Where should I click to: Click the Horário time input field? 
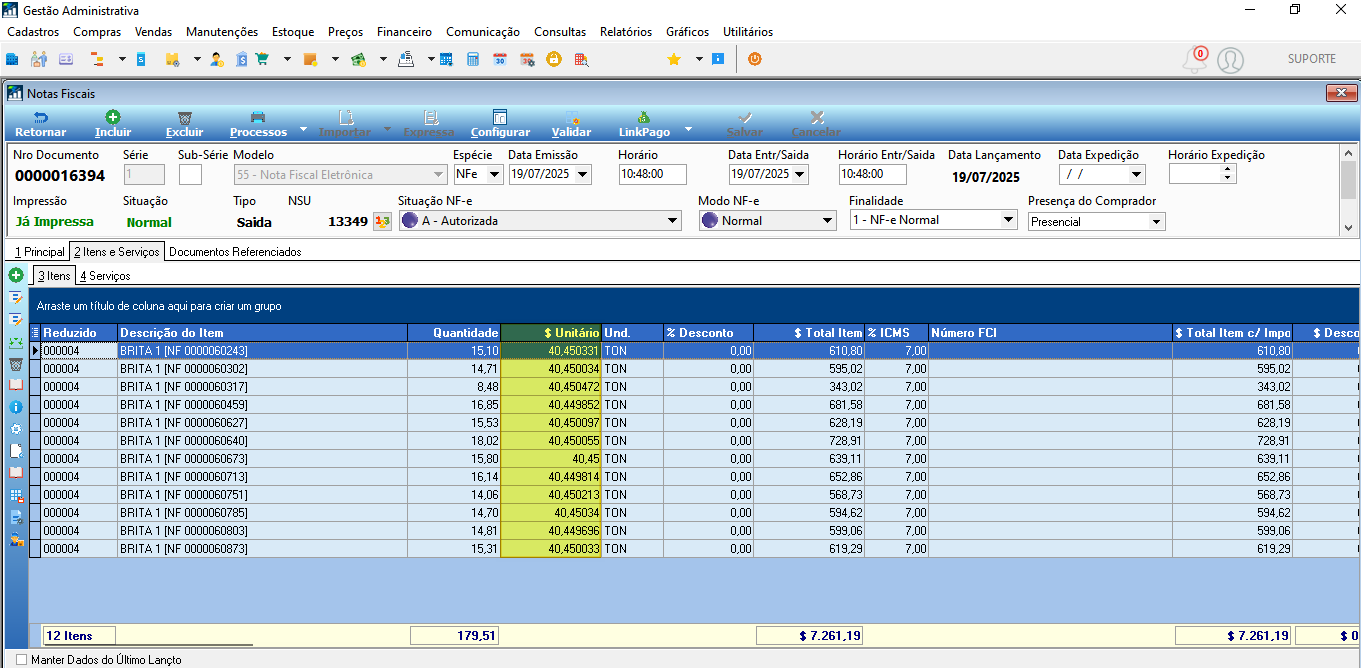[653, 174]
